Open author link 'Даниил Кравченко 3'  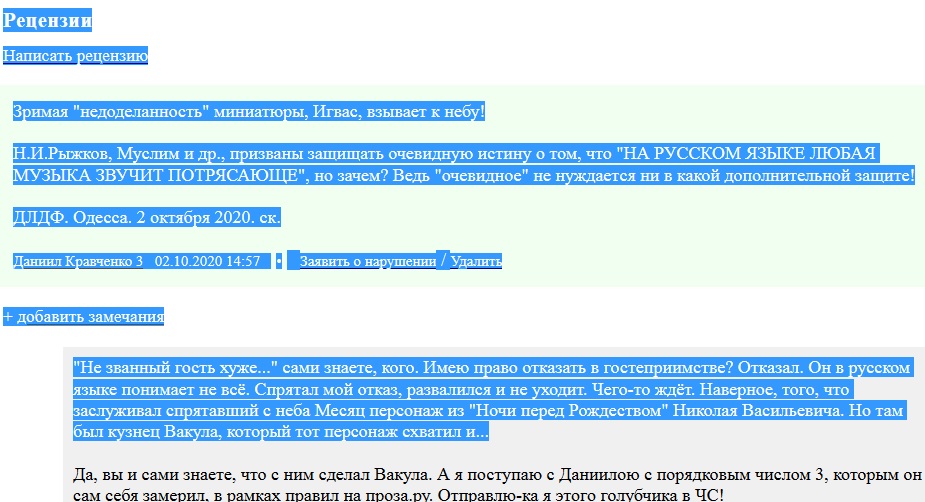tap(78, 261)
